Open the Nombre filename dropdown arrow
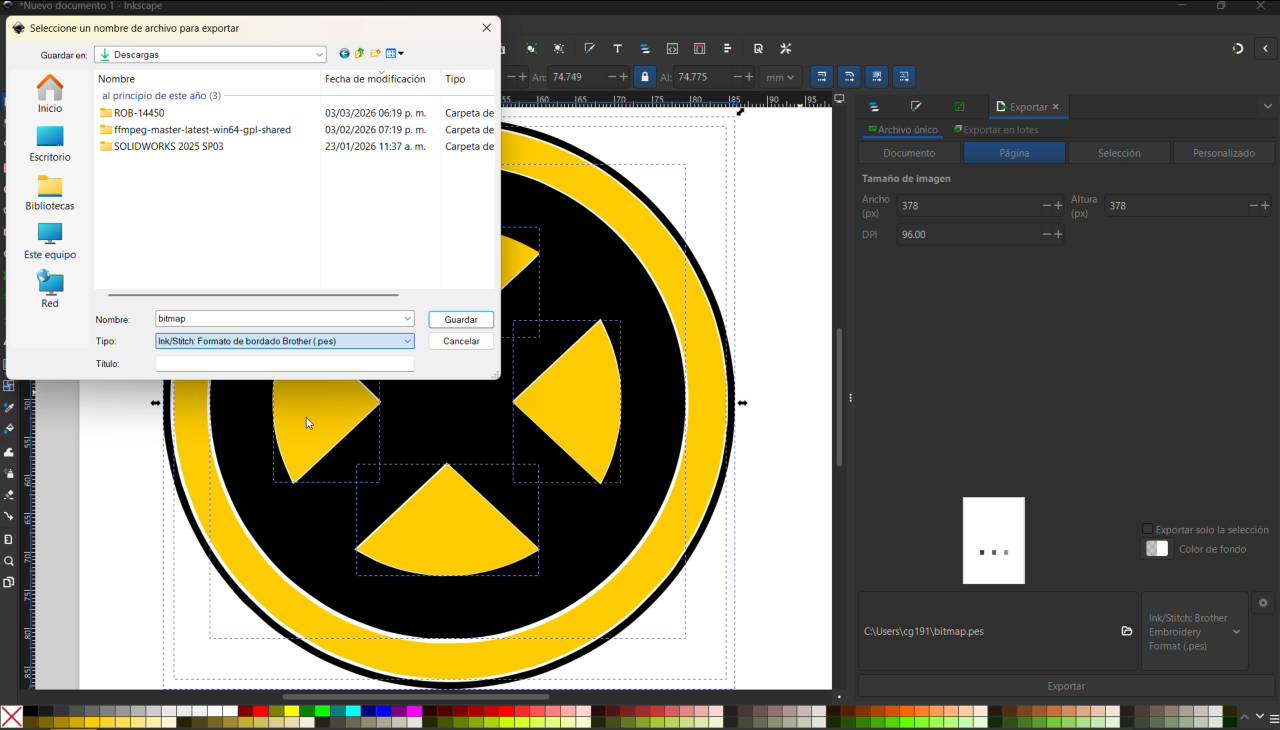This screenshot has height=730, width=1280. (407, 319)
